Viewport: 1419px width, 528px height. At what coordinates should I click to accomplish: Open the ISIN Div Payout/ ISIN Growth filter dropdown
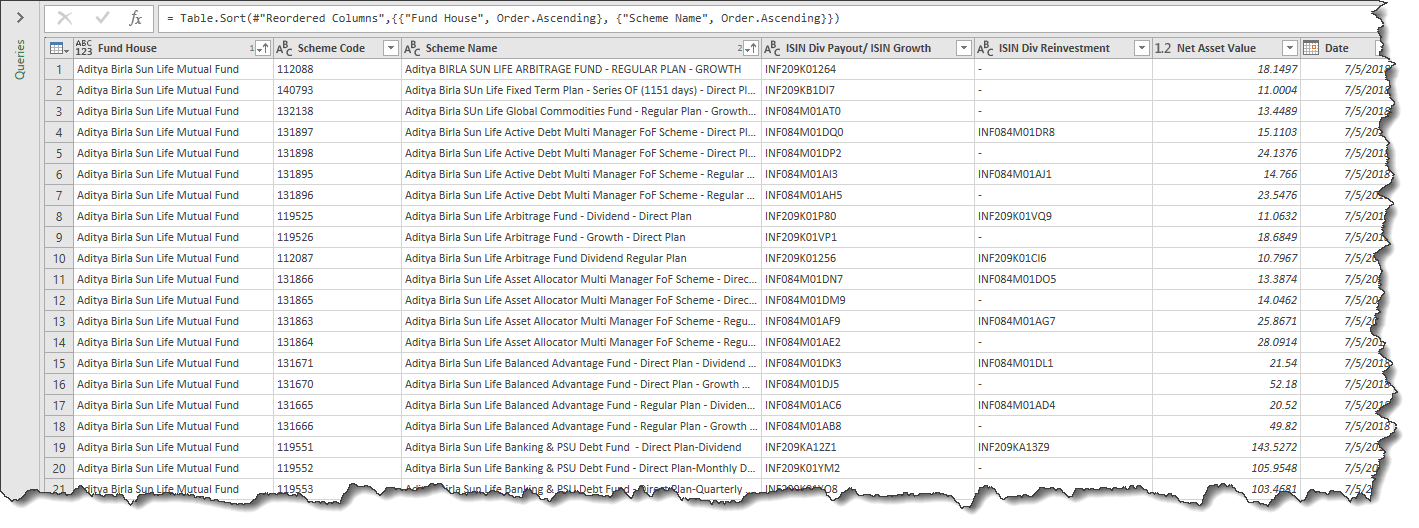tap(963, 48)
